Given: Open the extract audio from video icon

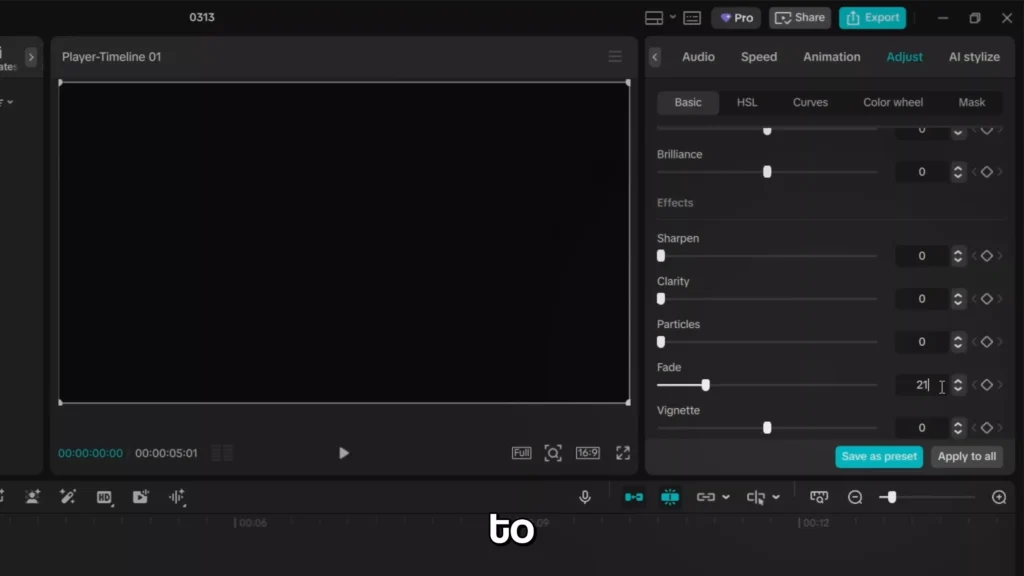Looking at the screenshot, I should (x=141, y=497).
